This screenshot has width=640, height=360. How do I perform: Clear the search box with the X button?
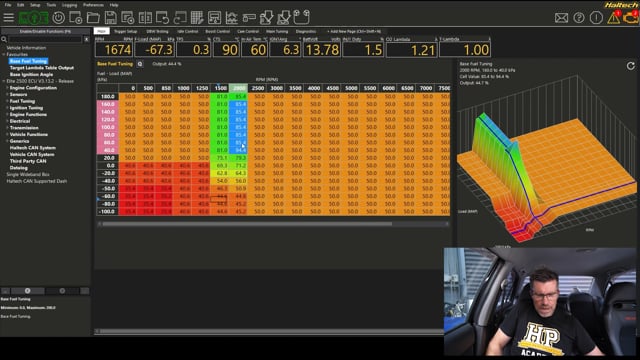(87, 39)
